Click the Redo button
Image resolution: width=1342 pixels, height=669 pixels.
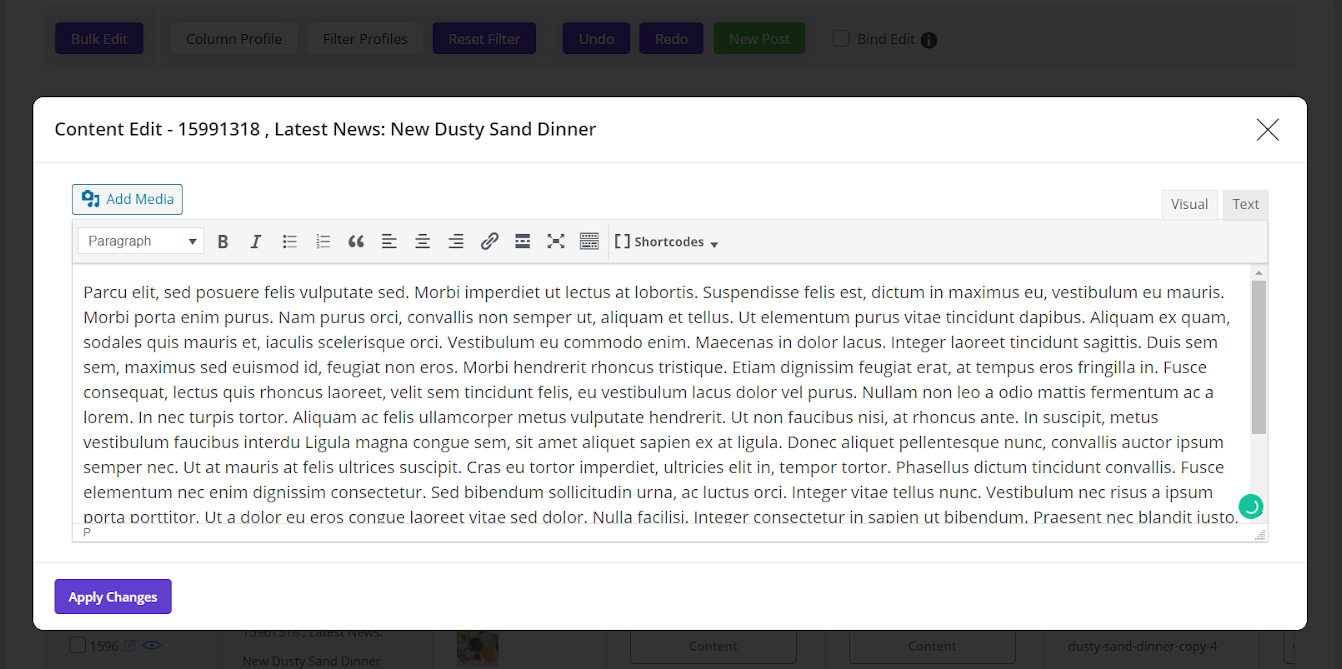(x=671, y=39)
